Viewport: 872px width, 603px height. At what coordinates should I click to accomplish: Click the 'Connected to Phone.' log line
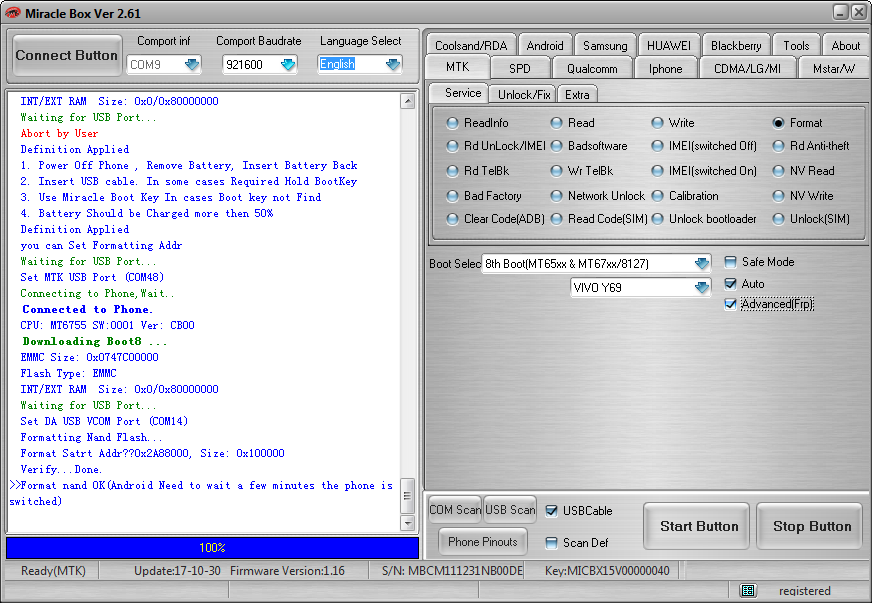[x=87, y=309]
